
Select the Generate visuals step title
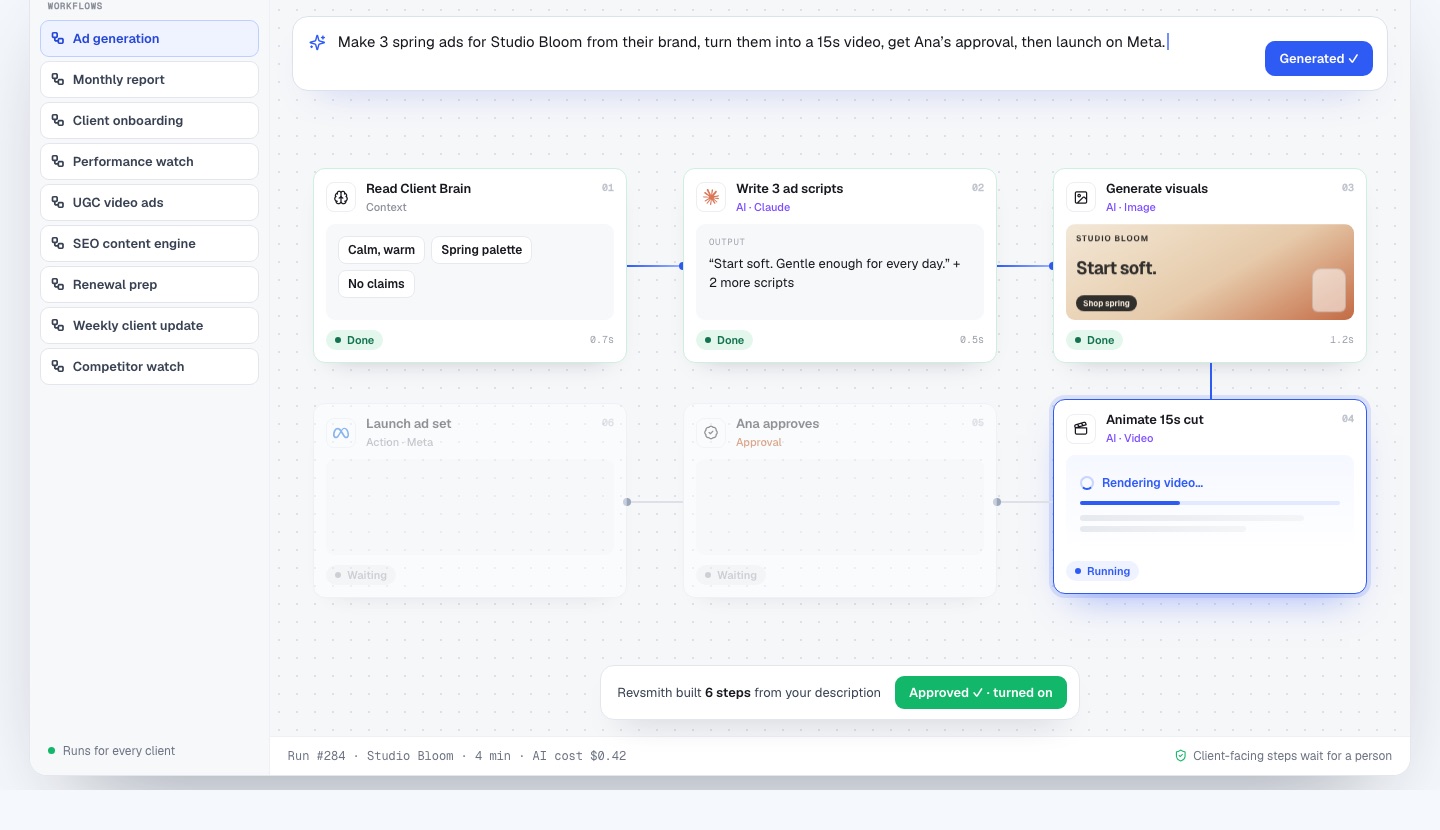(x=1157, y=188)
